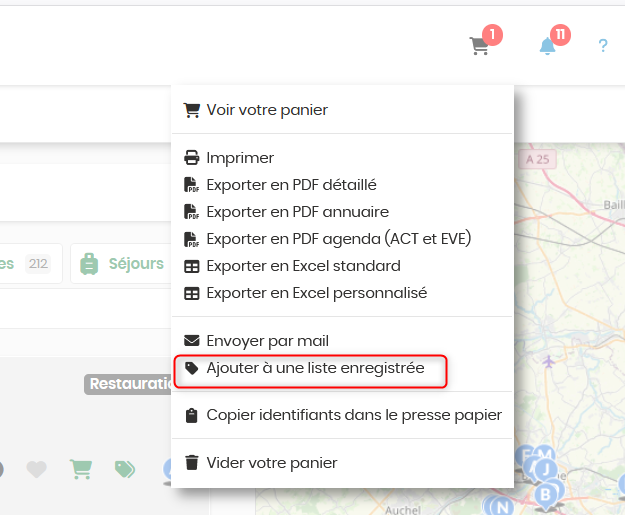The height and width of the screenshot is (515, 625).
Task: Select map marker labeled N
Action: click(x=502, y=507)
